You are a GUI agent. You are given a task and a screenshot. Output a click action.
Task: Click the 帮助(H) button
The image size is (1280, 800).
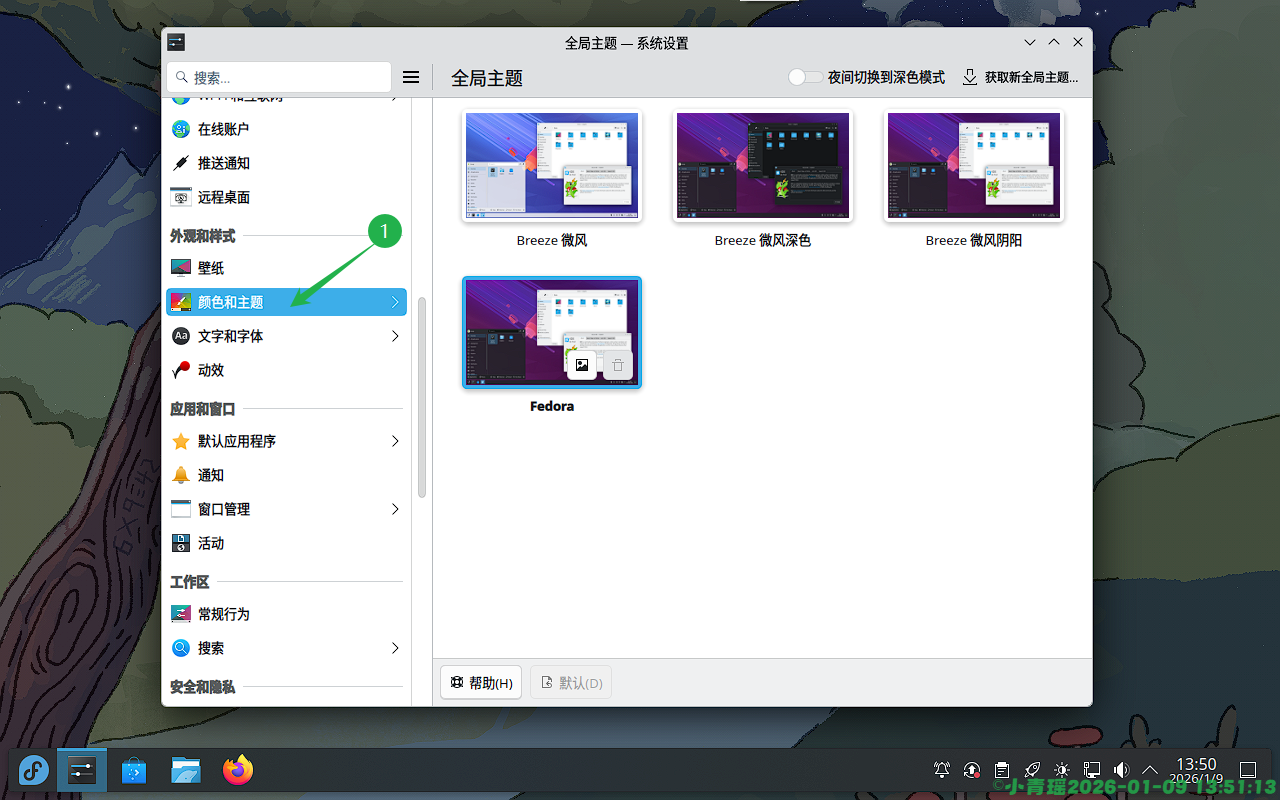(481, 683)
